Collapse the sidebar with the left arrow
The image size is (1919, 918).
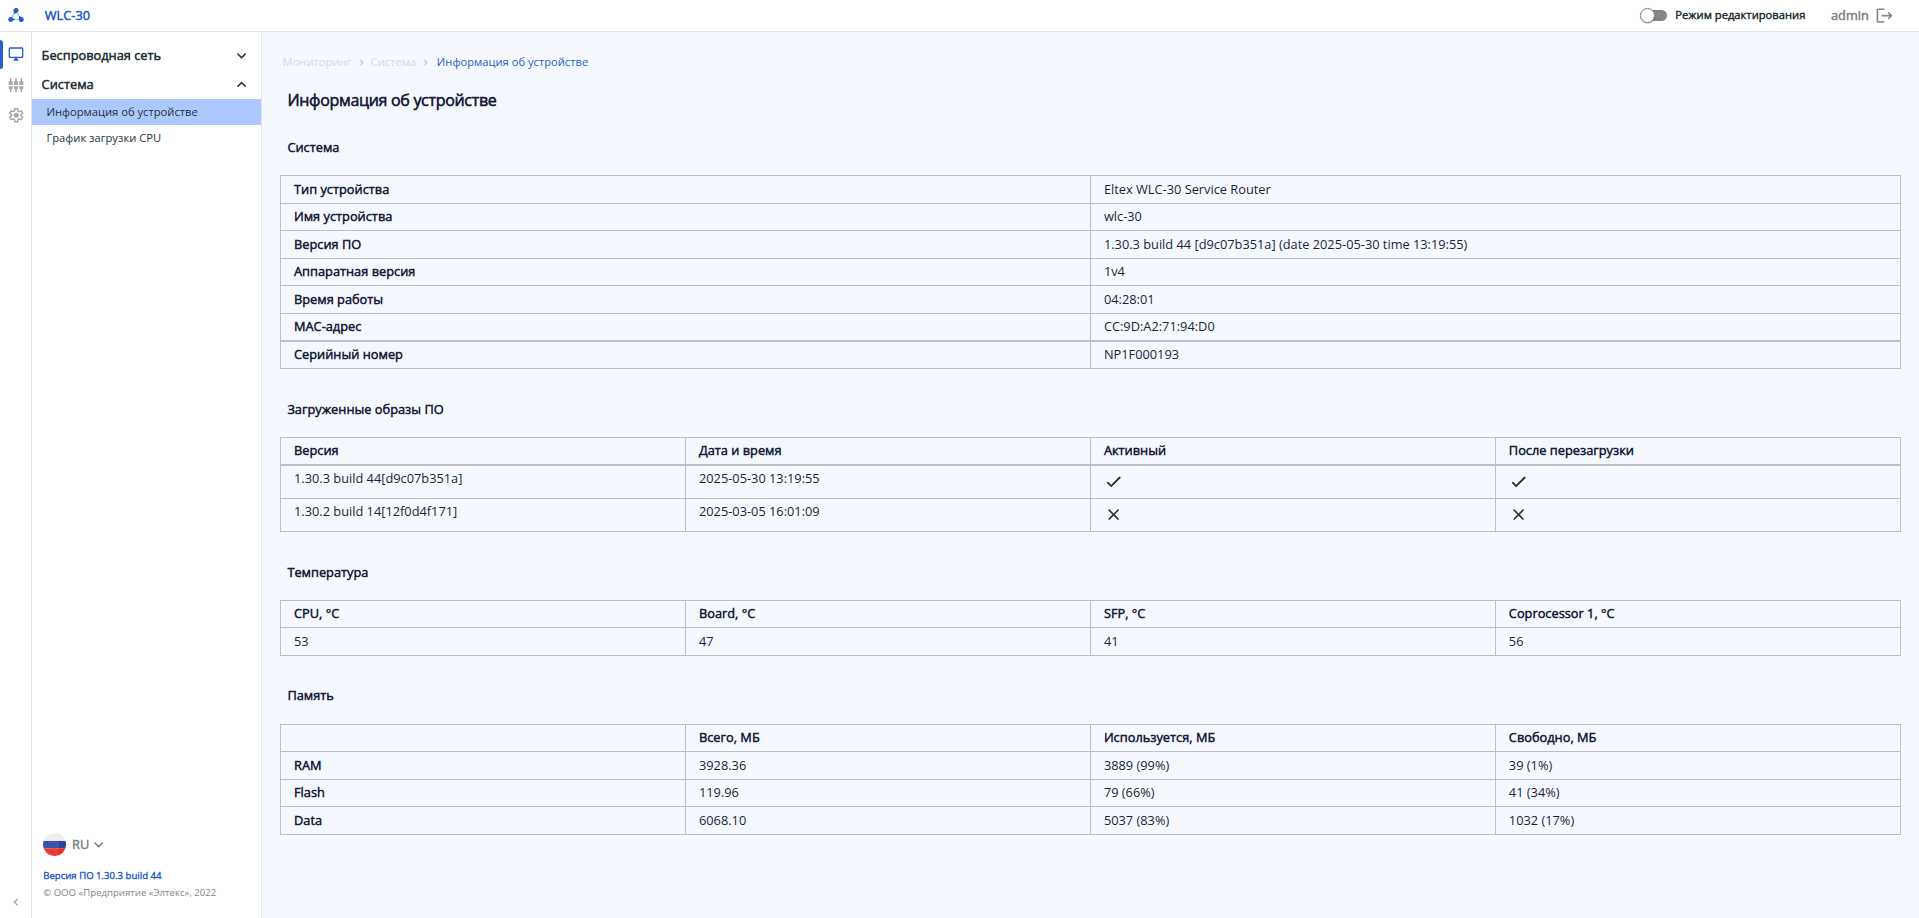[16, 902]
